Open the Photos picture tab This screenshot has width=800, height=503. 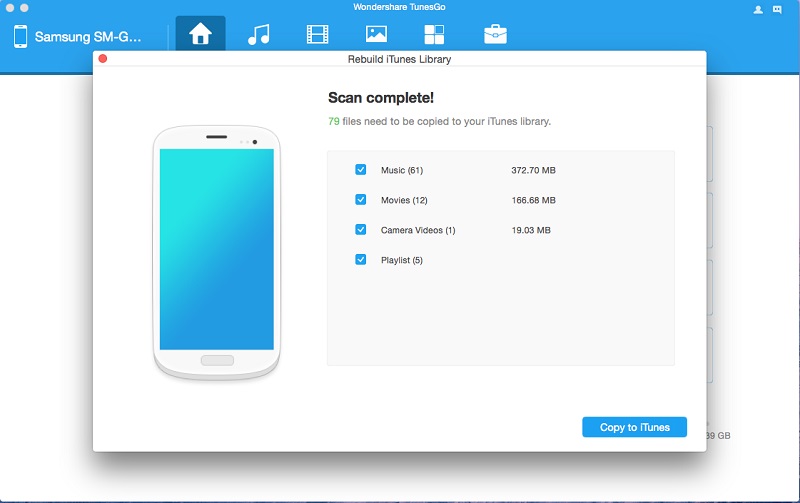(x=376, y=35)
